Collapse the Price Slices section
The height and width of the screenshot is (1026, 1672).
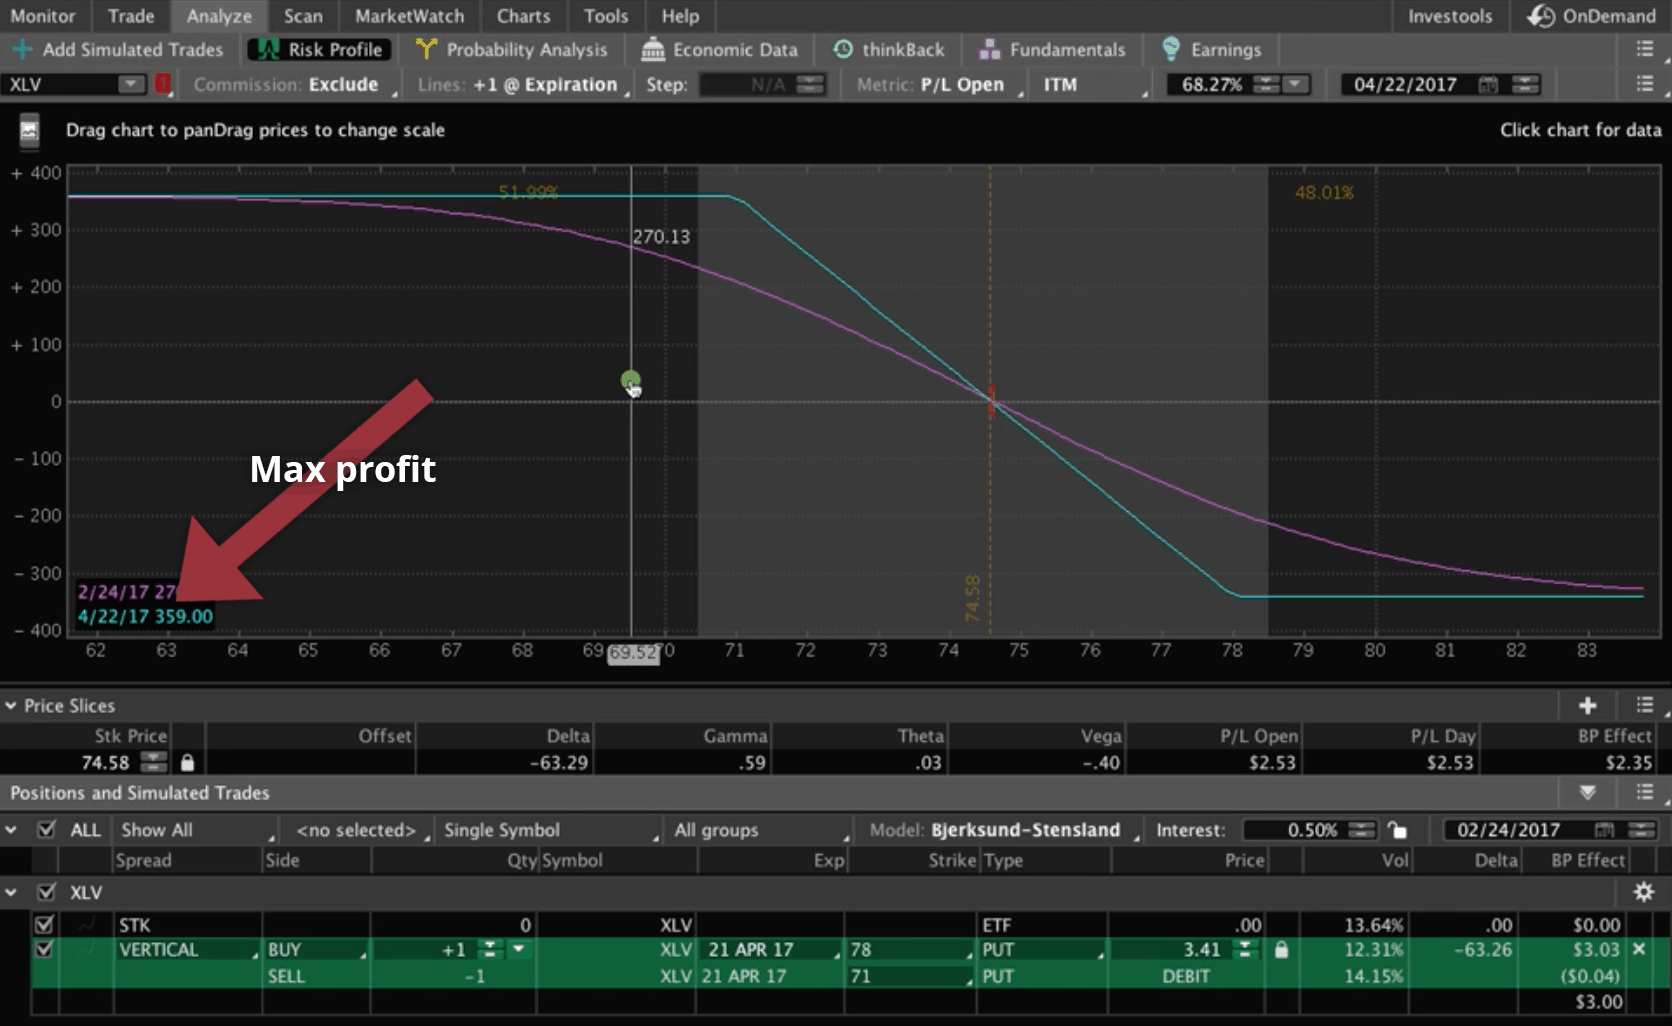click(x=11, y=706)
